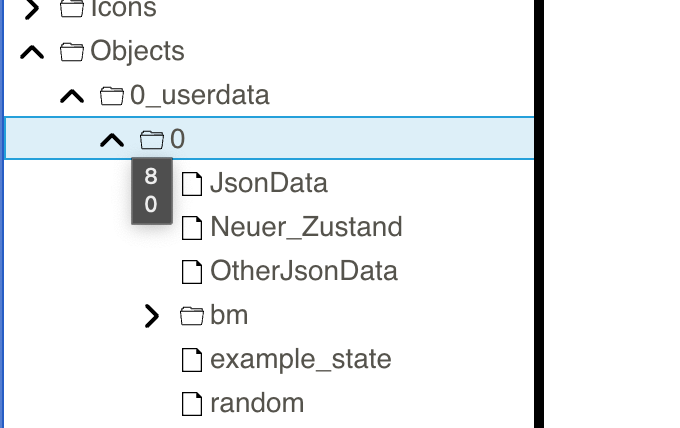This screenshot has height=428, width=680.
Task: Select the OtherJsonData state label
Action: [x=303, y=272]
